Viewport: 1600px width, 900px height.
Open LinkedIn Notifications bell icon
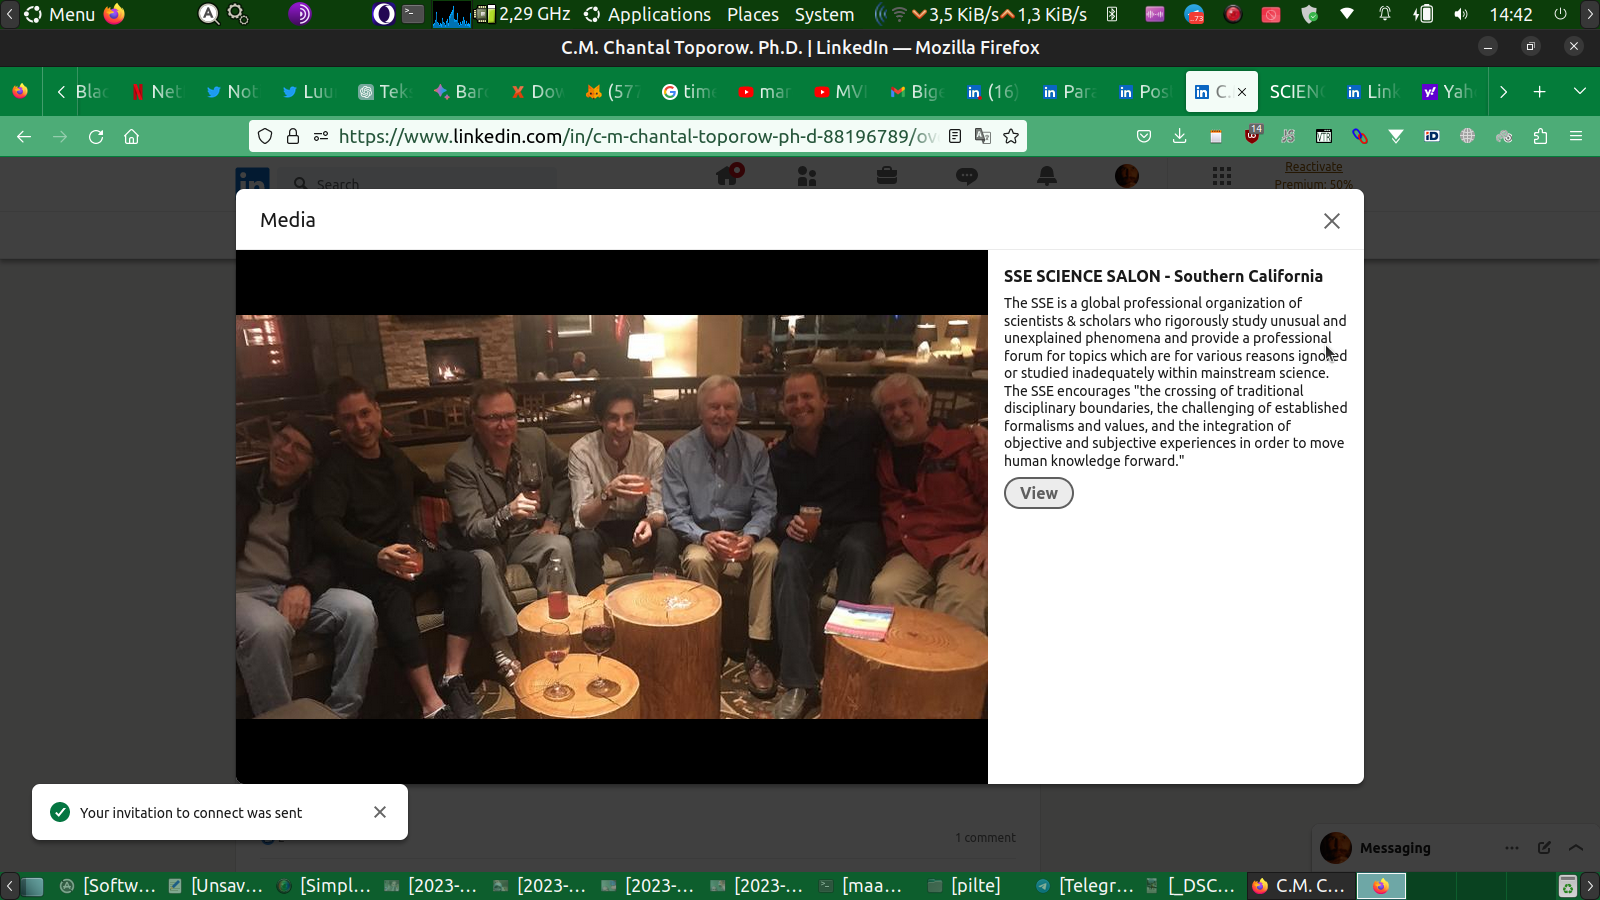click(1047, 176)
